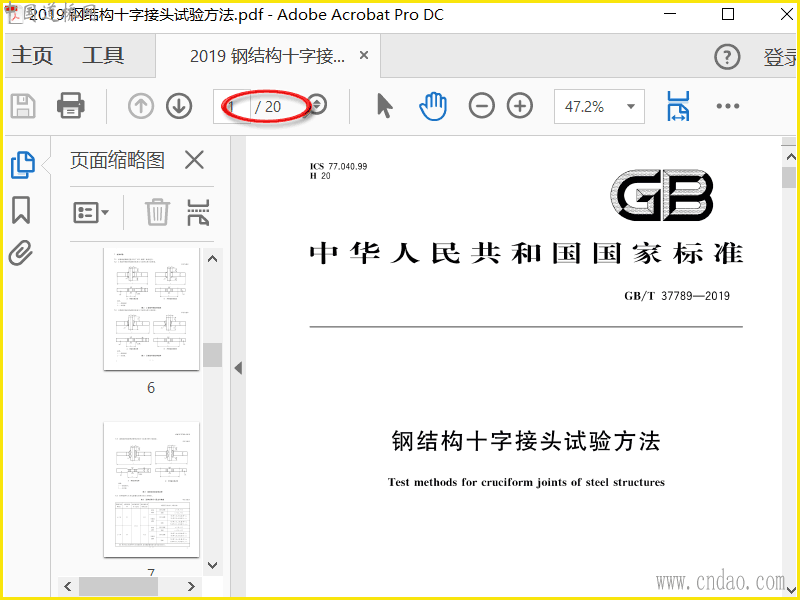Collapse the navigation pane arrow
The height and width of the screenshot is (600, 800).
[238, 368]
